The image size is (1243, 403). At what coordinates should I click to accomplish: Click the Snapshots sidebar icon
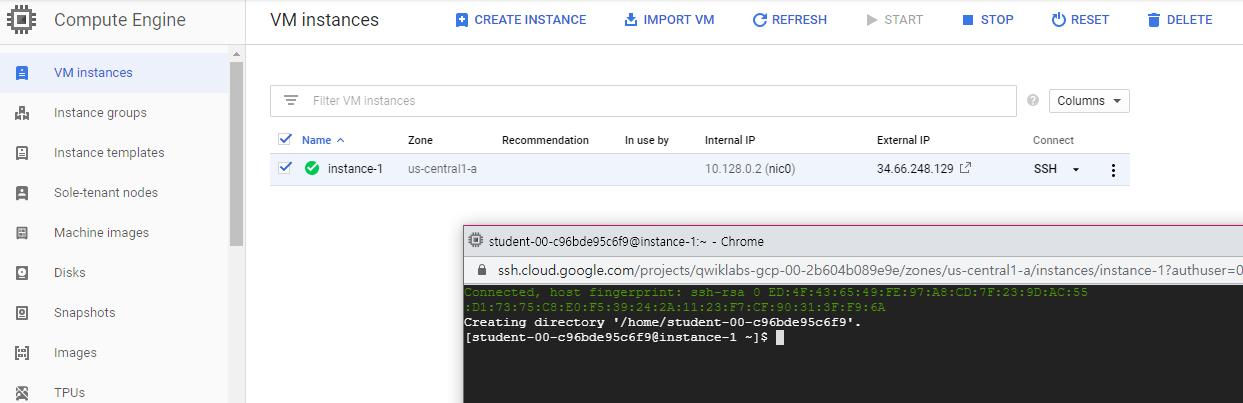22,313
